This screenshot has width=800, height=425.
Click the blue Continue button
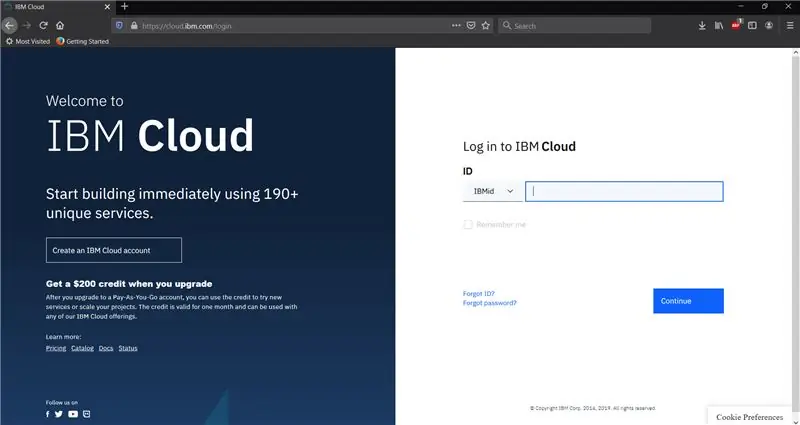pos(688,301)
